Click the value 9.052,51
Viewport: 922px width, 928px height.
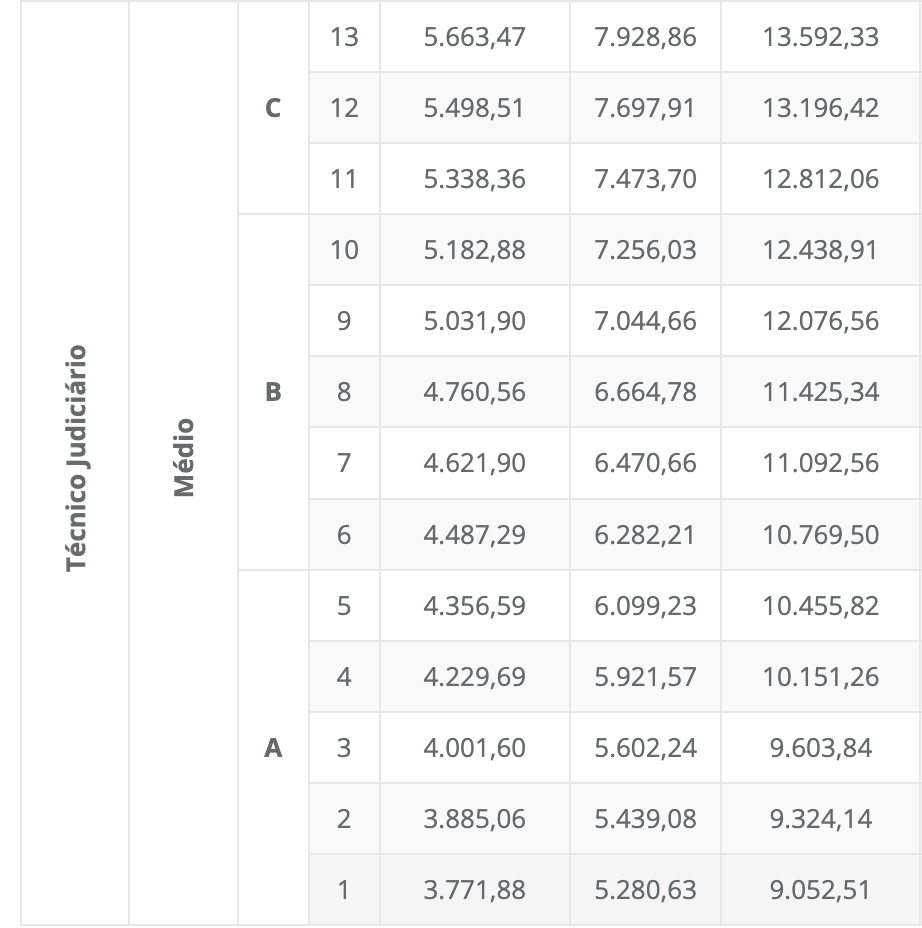coord(820,890)
